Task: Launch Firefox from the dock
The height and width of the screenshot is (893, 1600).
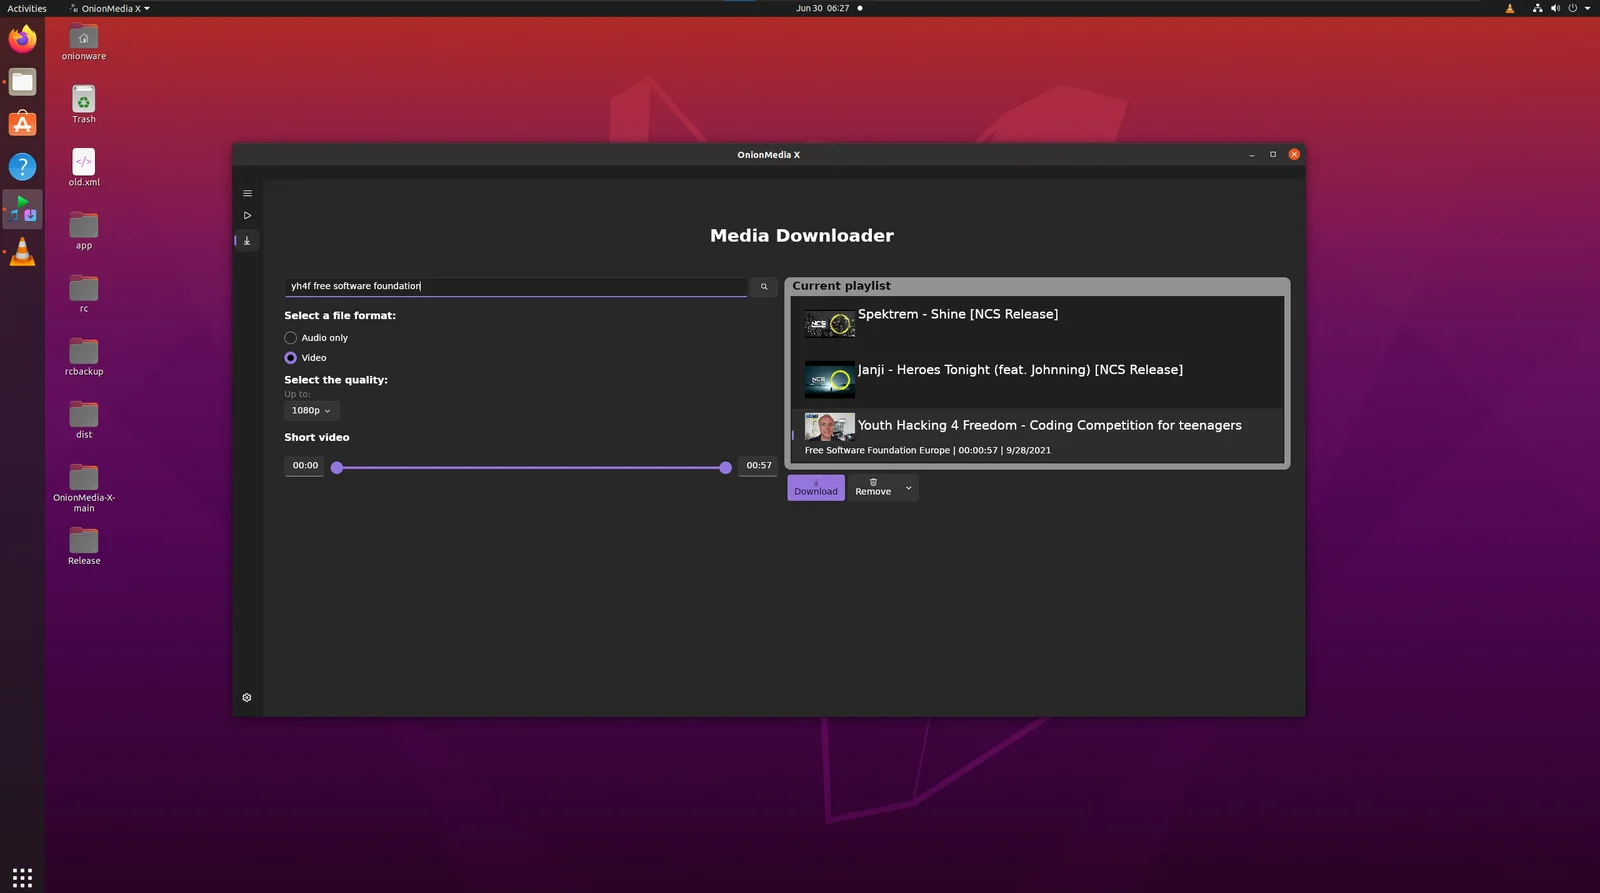Action: click(x=22, y=40)
